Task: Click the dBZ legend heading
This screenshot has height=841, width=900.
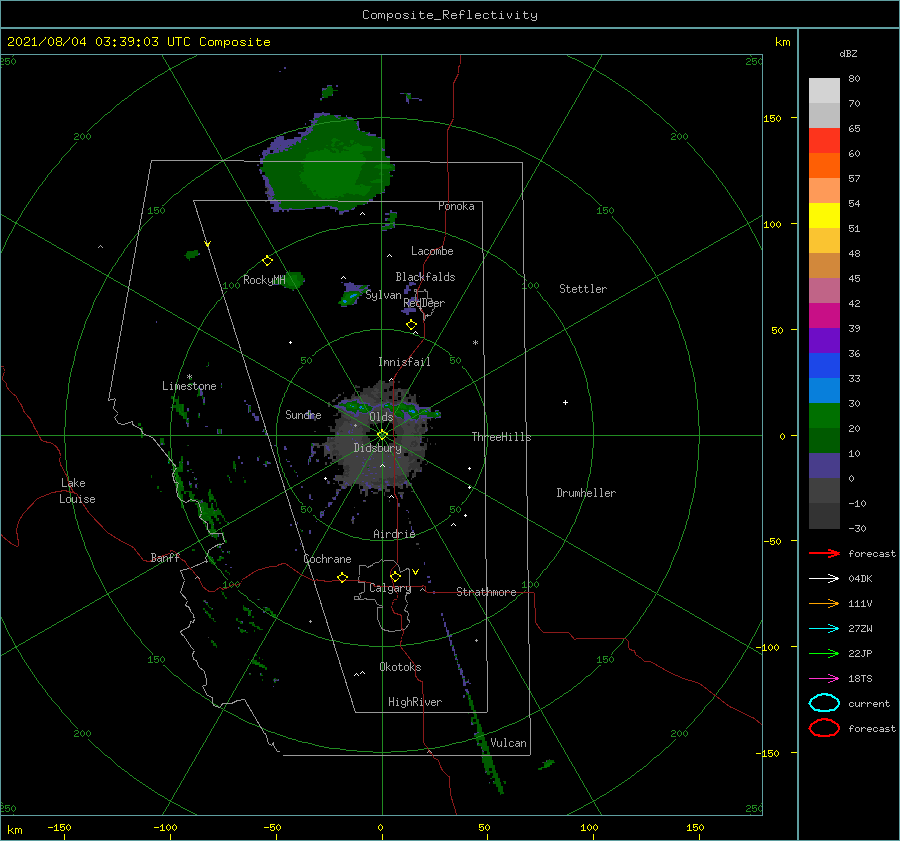Action: click(848, 53)
